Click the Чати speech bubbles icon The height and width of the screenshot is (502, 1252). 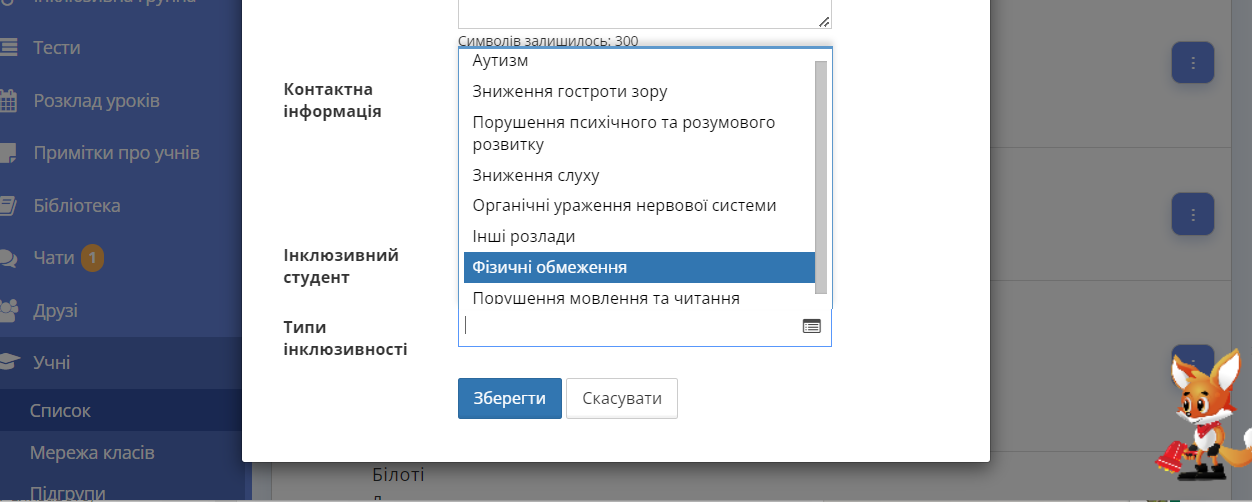pyautogui.click(x=9, y=258)
